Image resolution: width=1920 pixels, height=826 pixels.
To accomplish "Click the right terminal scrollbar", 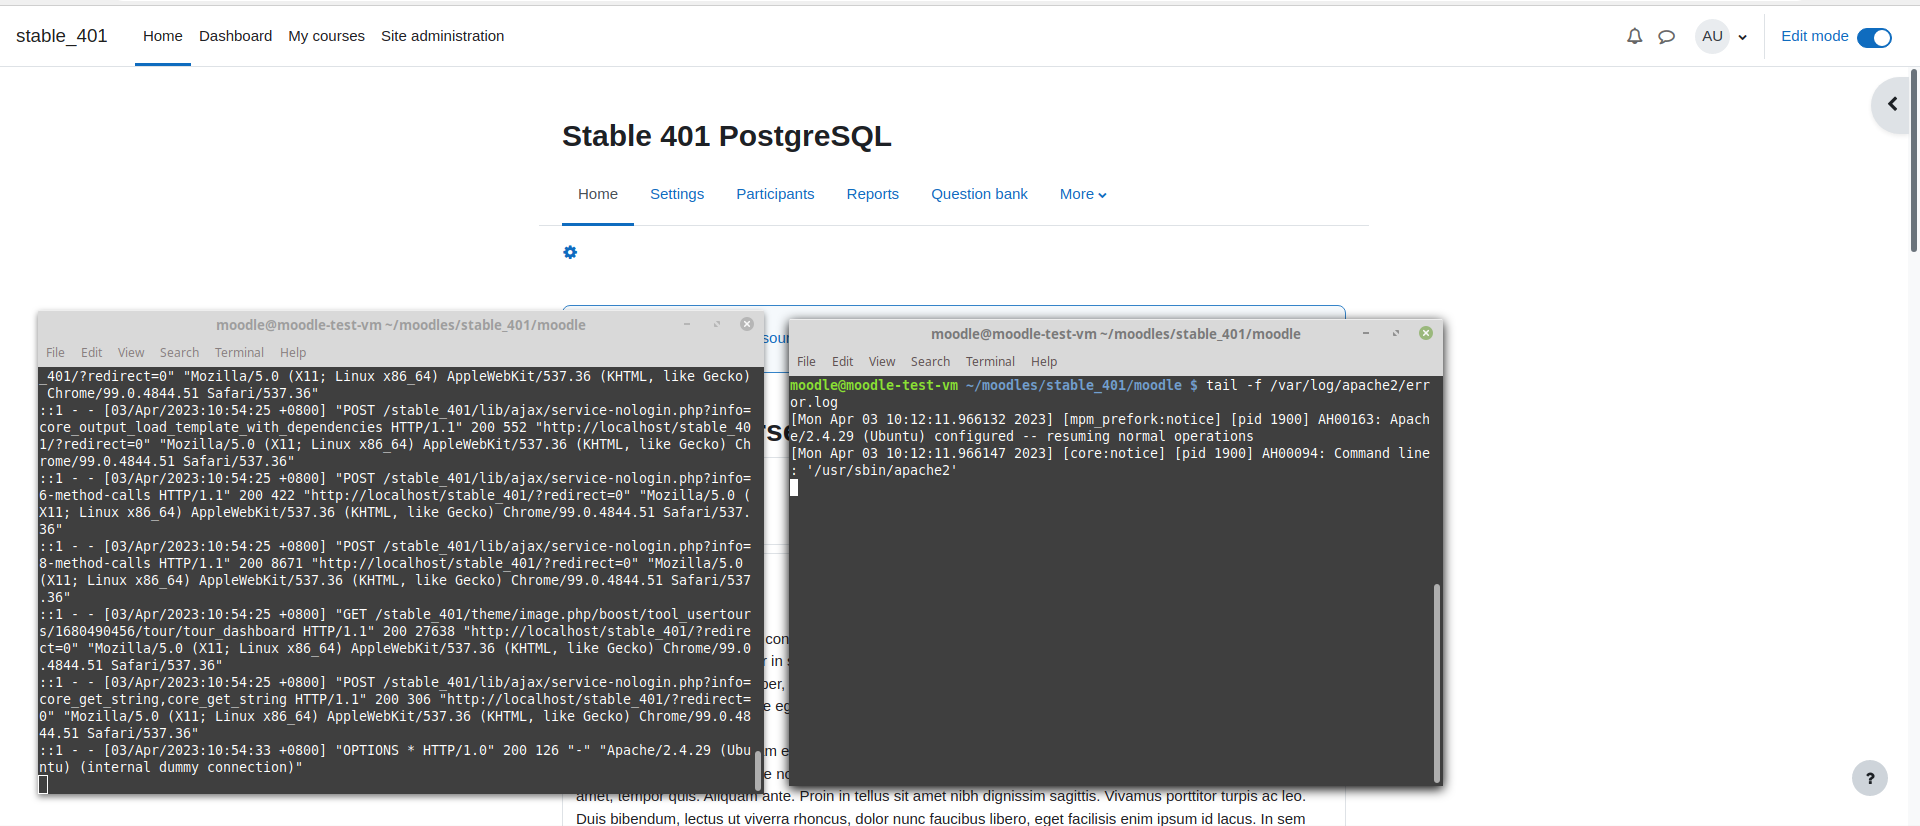I will [1437, 683].
